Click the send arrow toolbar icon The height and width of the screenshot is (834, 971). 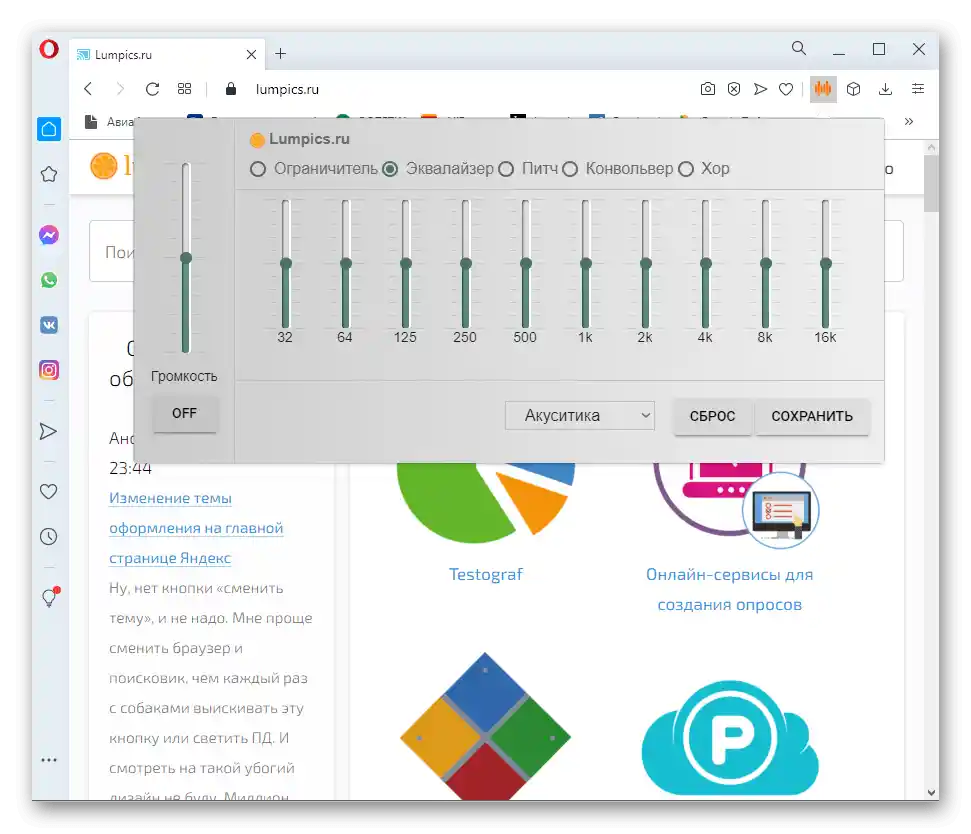tap(760, 89)
